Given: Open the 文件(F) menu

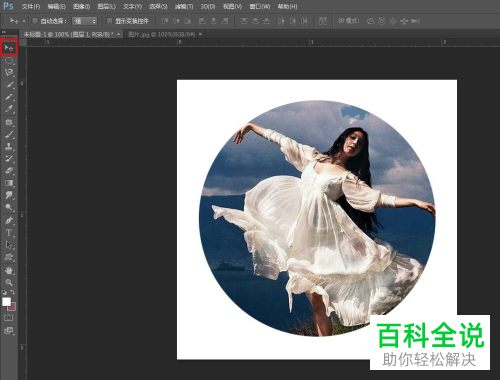Looking at the screenshot, I should pyautogui.click(x=31, y=6).
